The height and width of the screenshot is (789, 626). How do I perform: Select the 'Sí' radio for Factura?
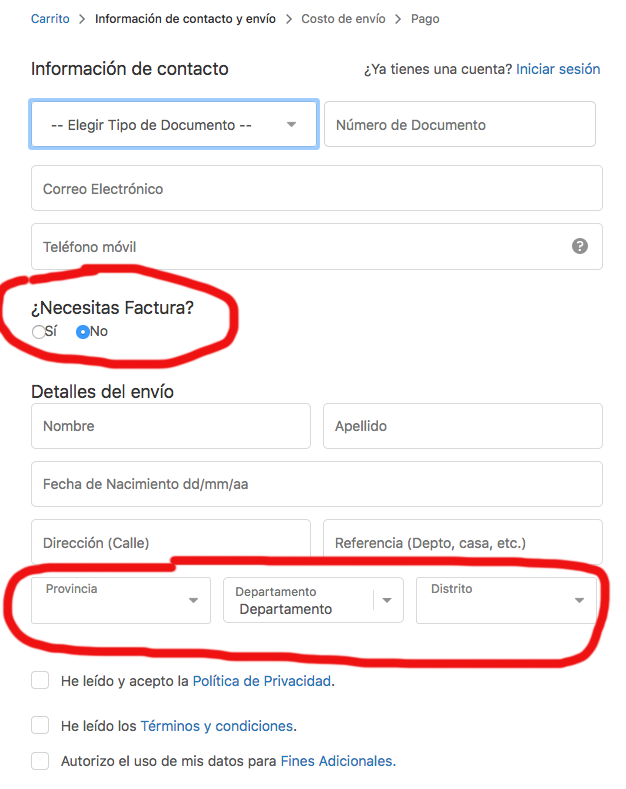point(39,332)
